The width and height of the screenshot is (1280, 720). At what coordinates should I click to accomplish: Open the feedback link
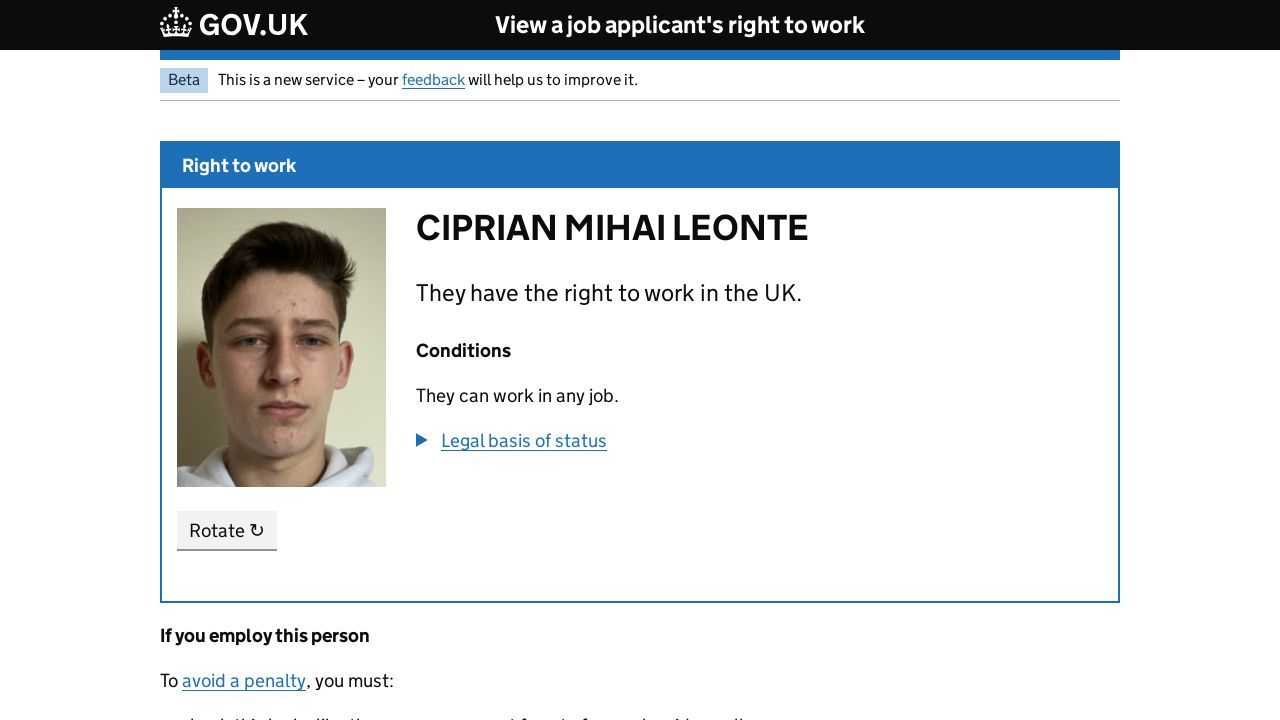pos(433,80)
